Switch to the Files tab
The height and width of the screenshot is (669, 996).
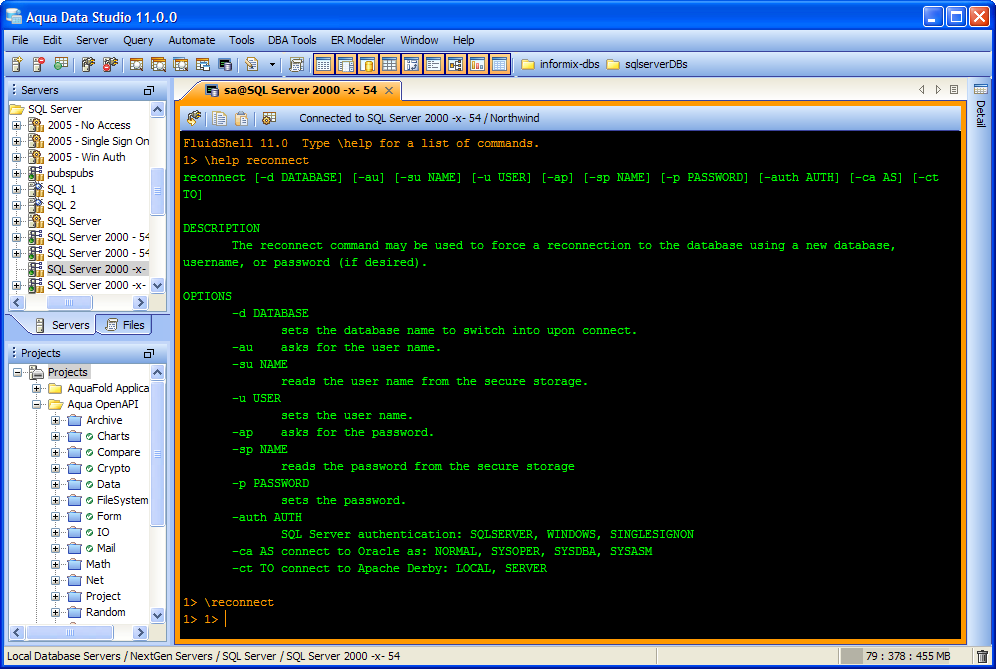pos(125,325)
